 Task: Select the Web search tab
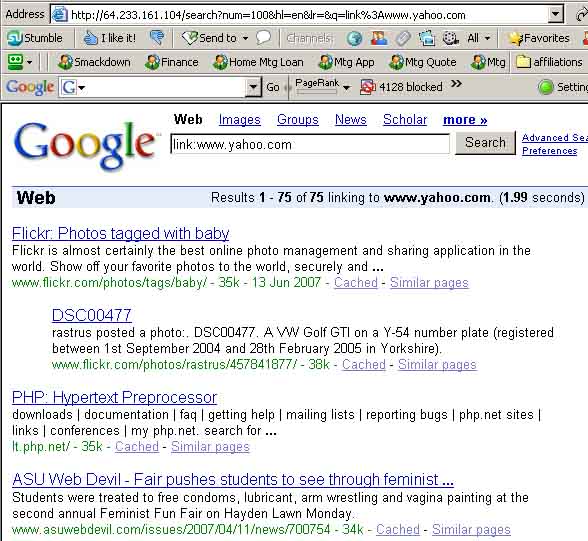coord(188,120)
